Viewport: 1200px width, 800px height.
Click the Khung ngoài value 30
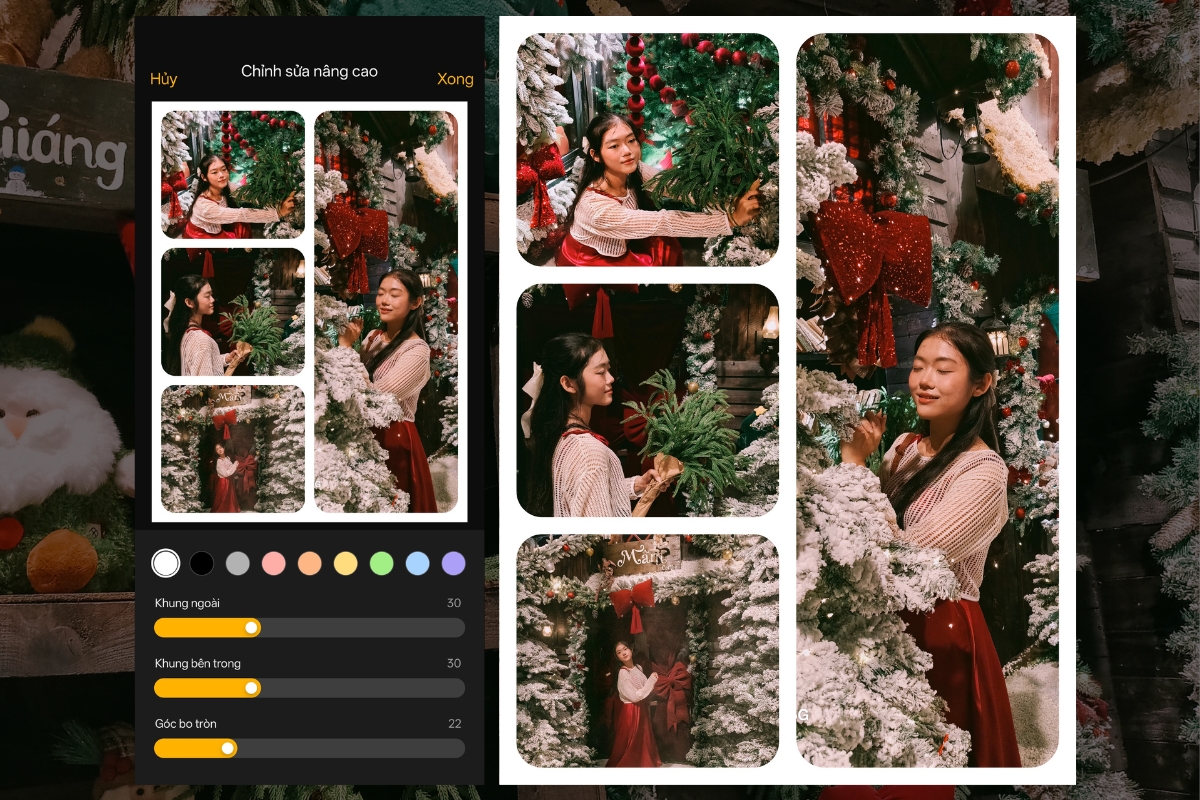[x=454, y=603]
